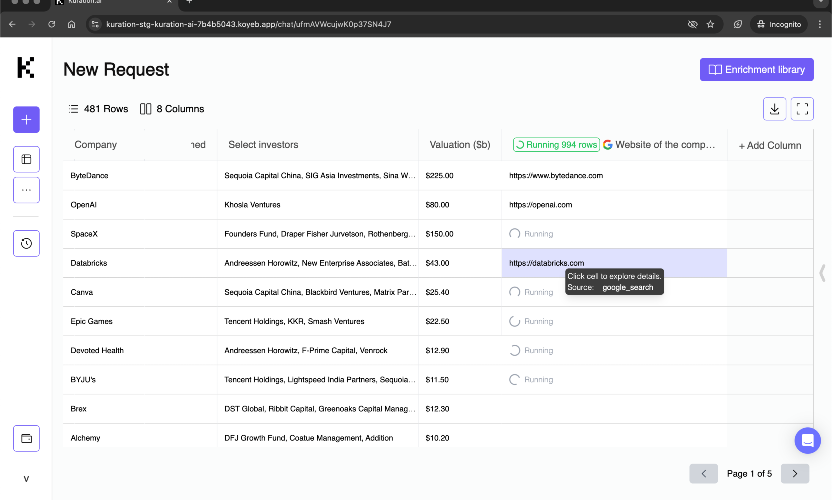Open the https://databricks.com cell

[x=614, y=263]
